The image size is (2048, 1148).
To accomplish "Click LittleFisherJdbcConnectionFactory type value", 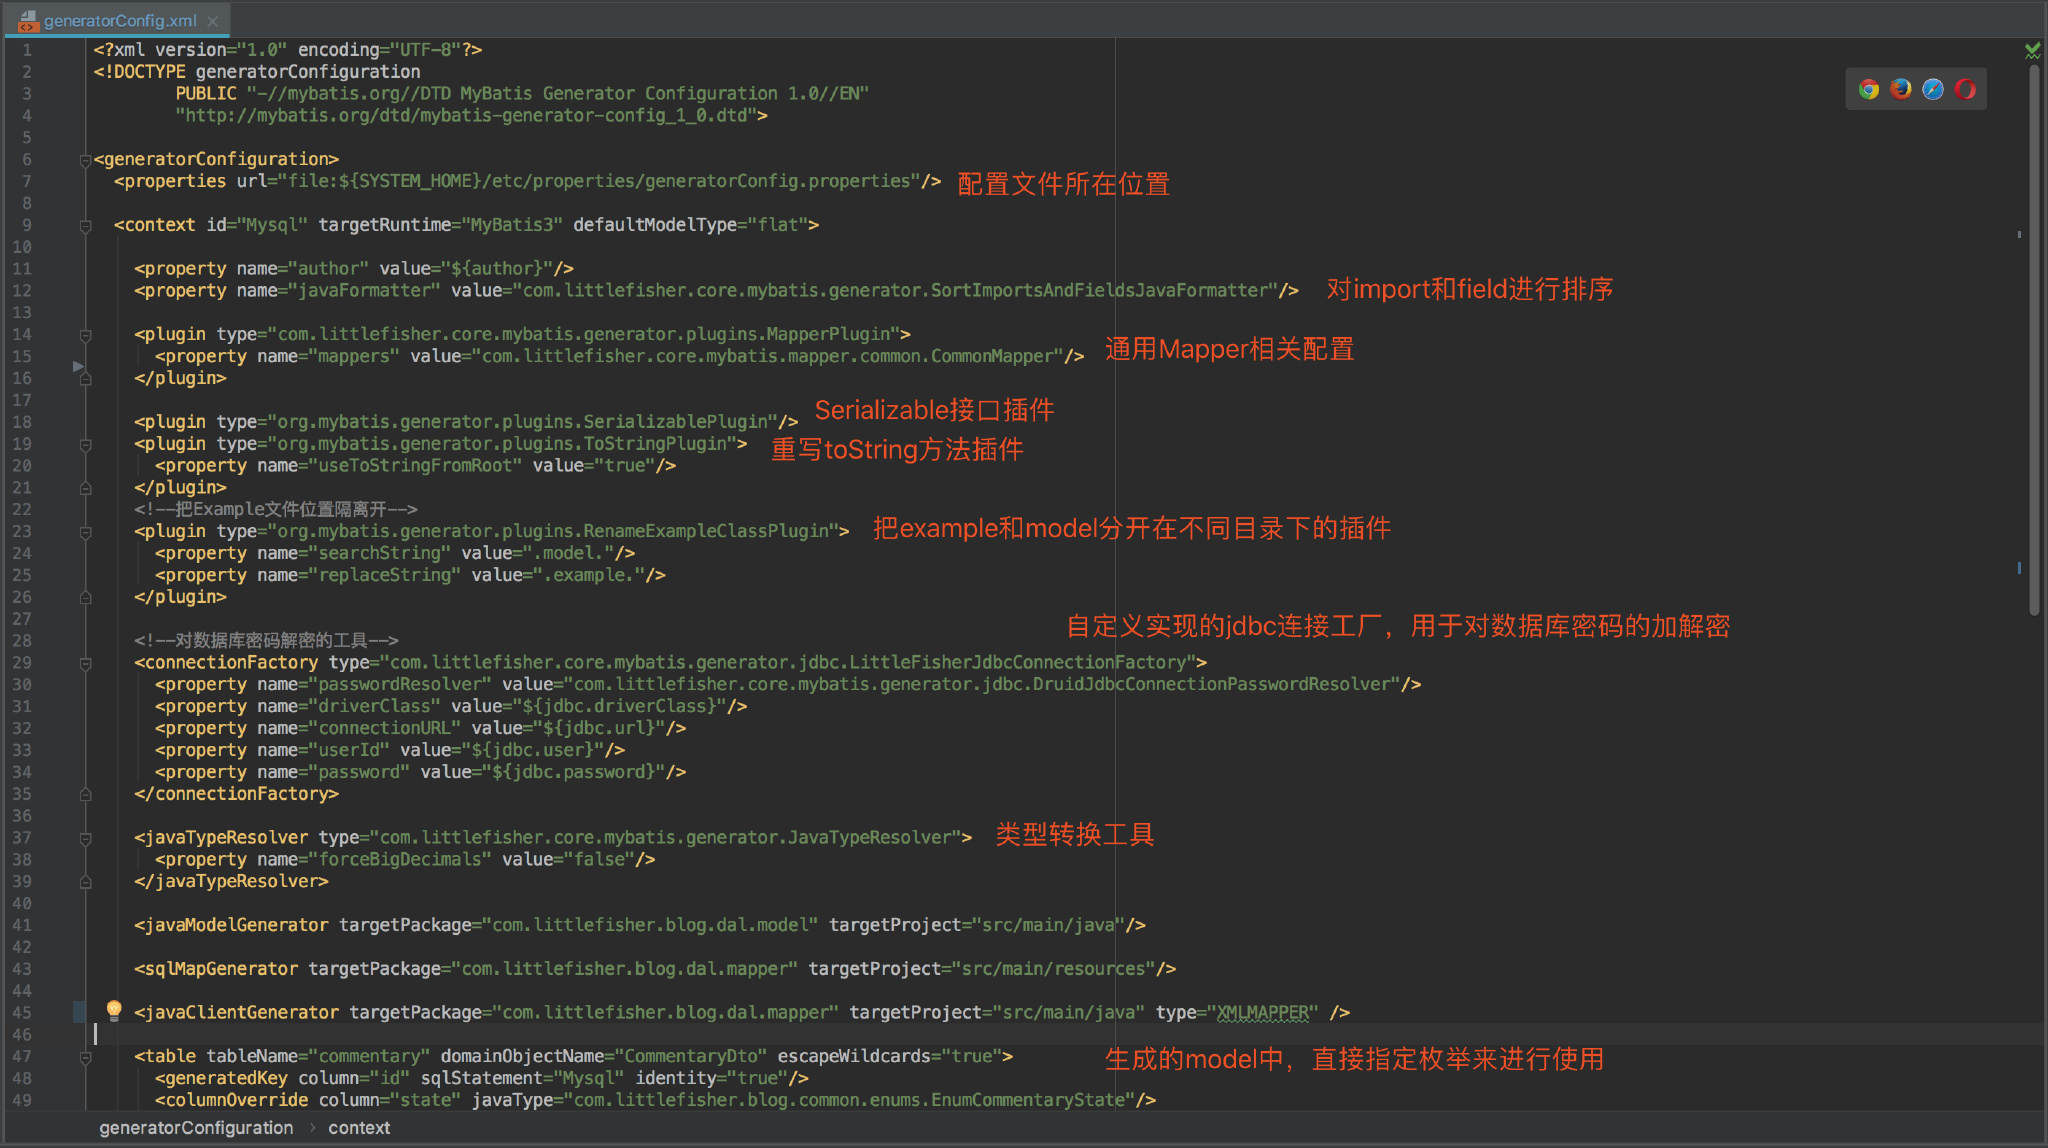I will coord(788,662).
